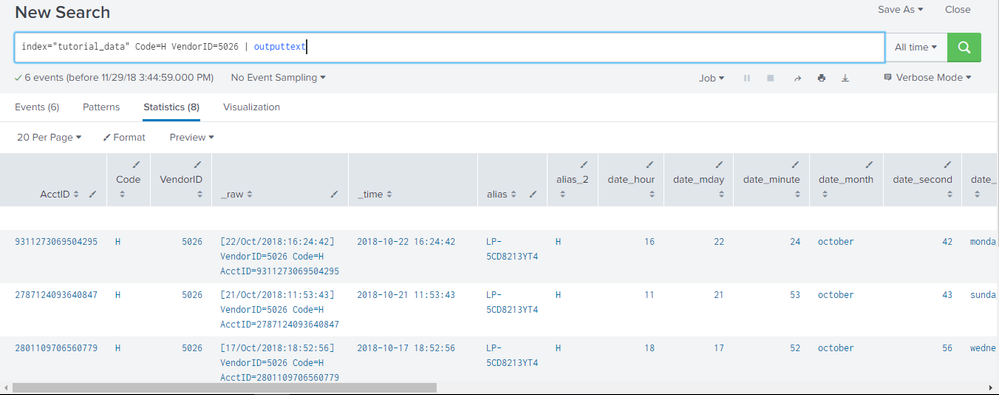Open the Job dropdown menu
The width and height of the screenshot is (999, 395).
pyautogui.click(x=712, y=78)
